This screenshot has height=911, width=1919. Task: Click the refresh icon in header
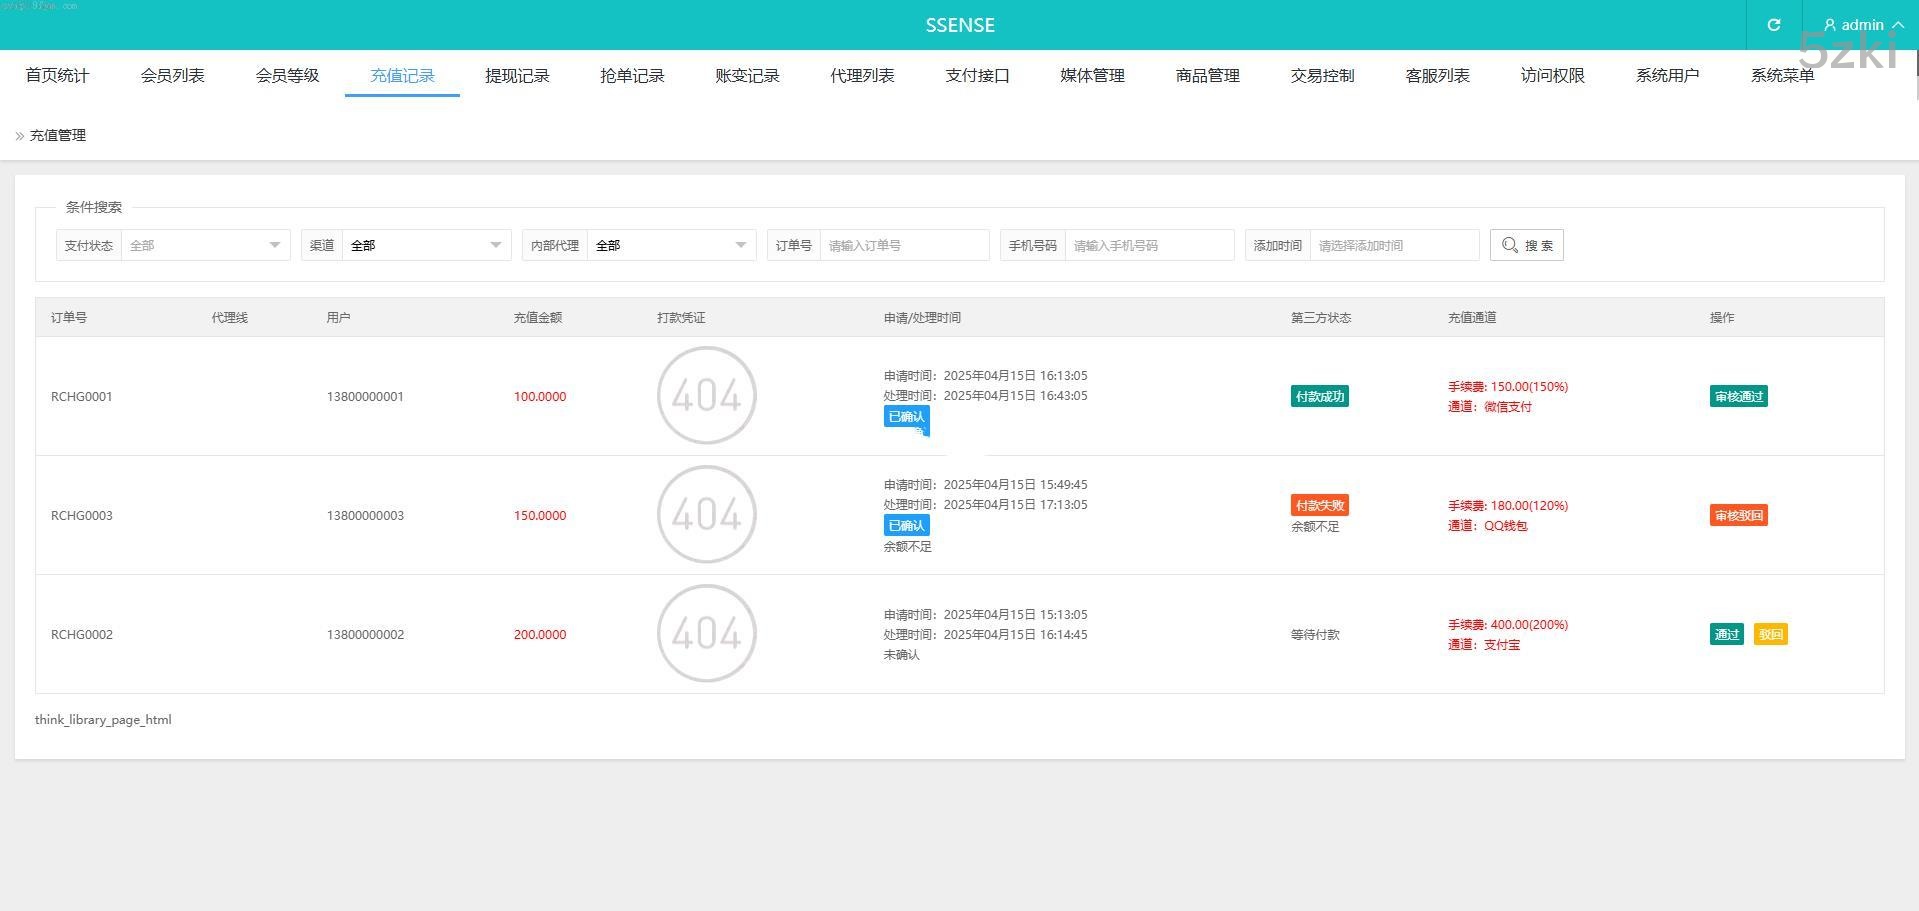[x=1773, y=25]
